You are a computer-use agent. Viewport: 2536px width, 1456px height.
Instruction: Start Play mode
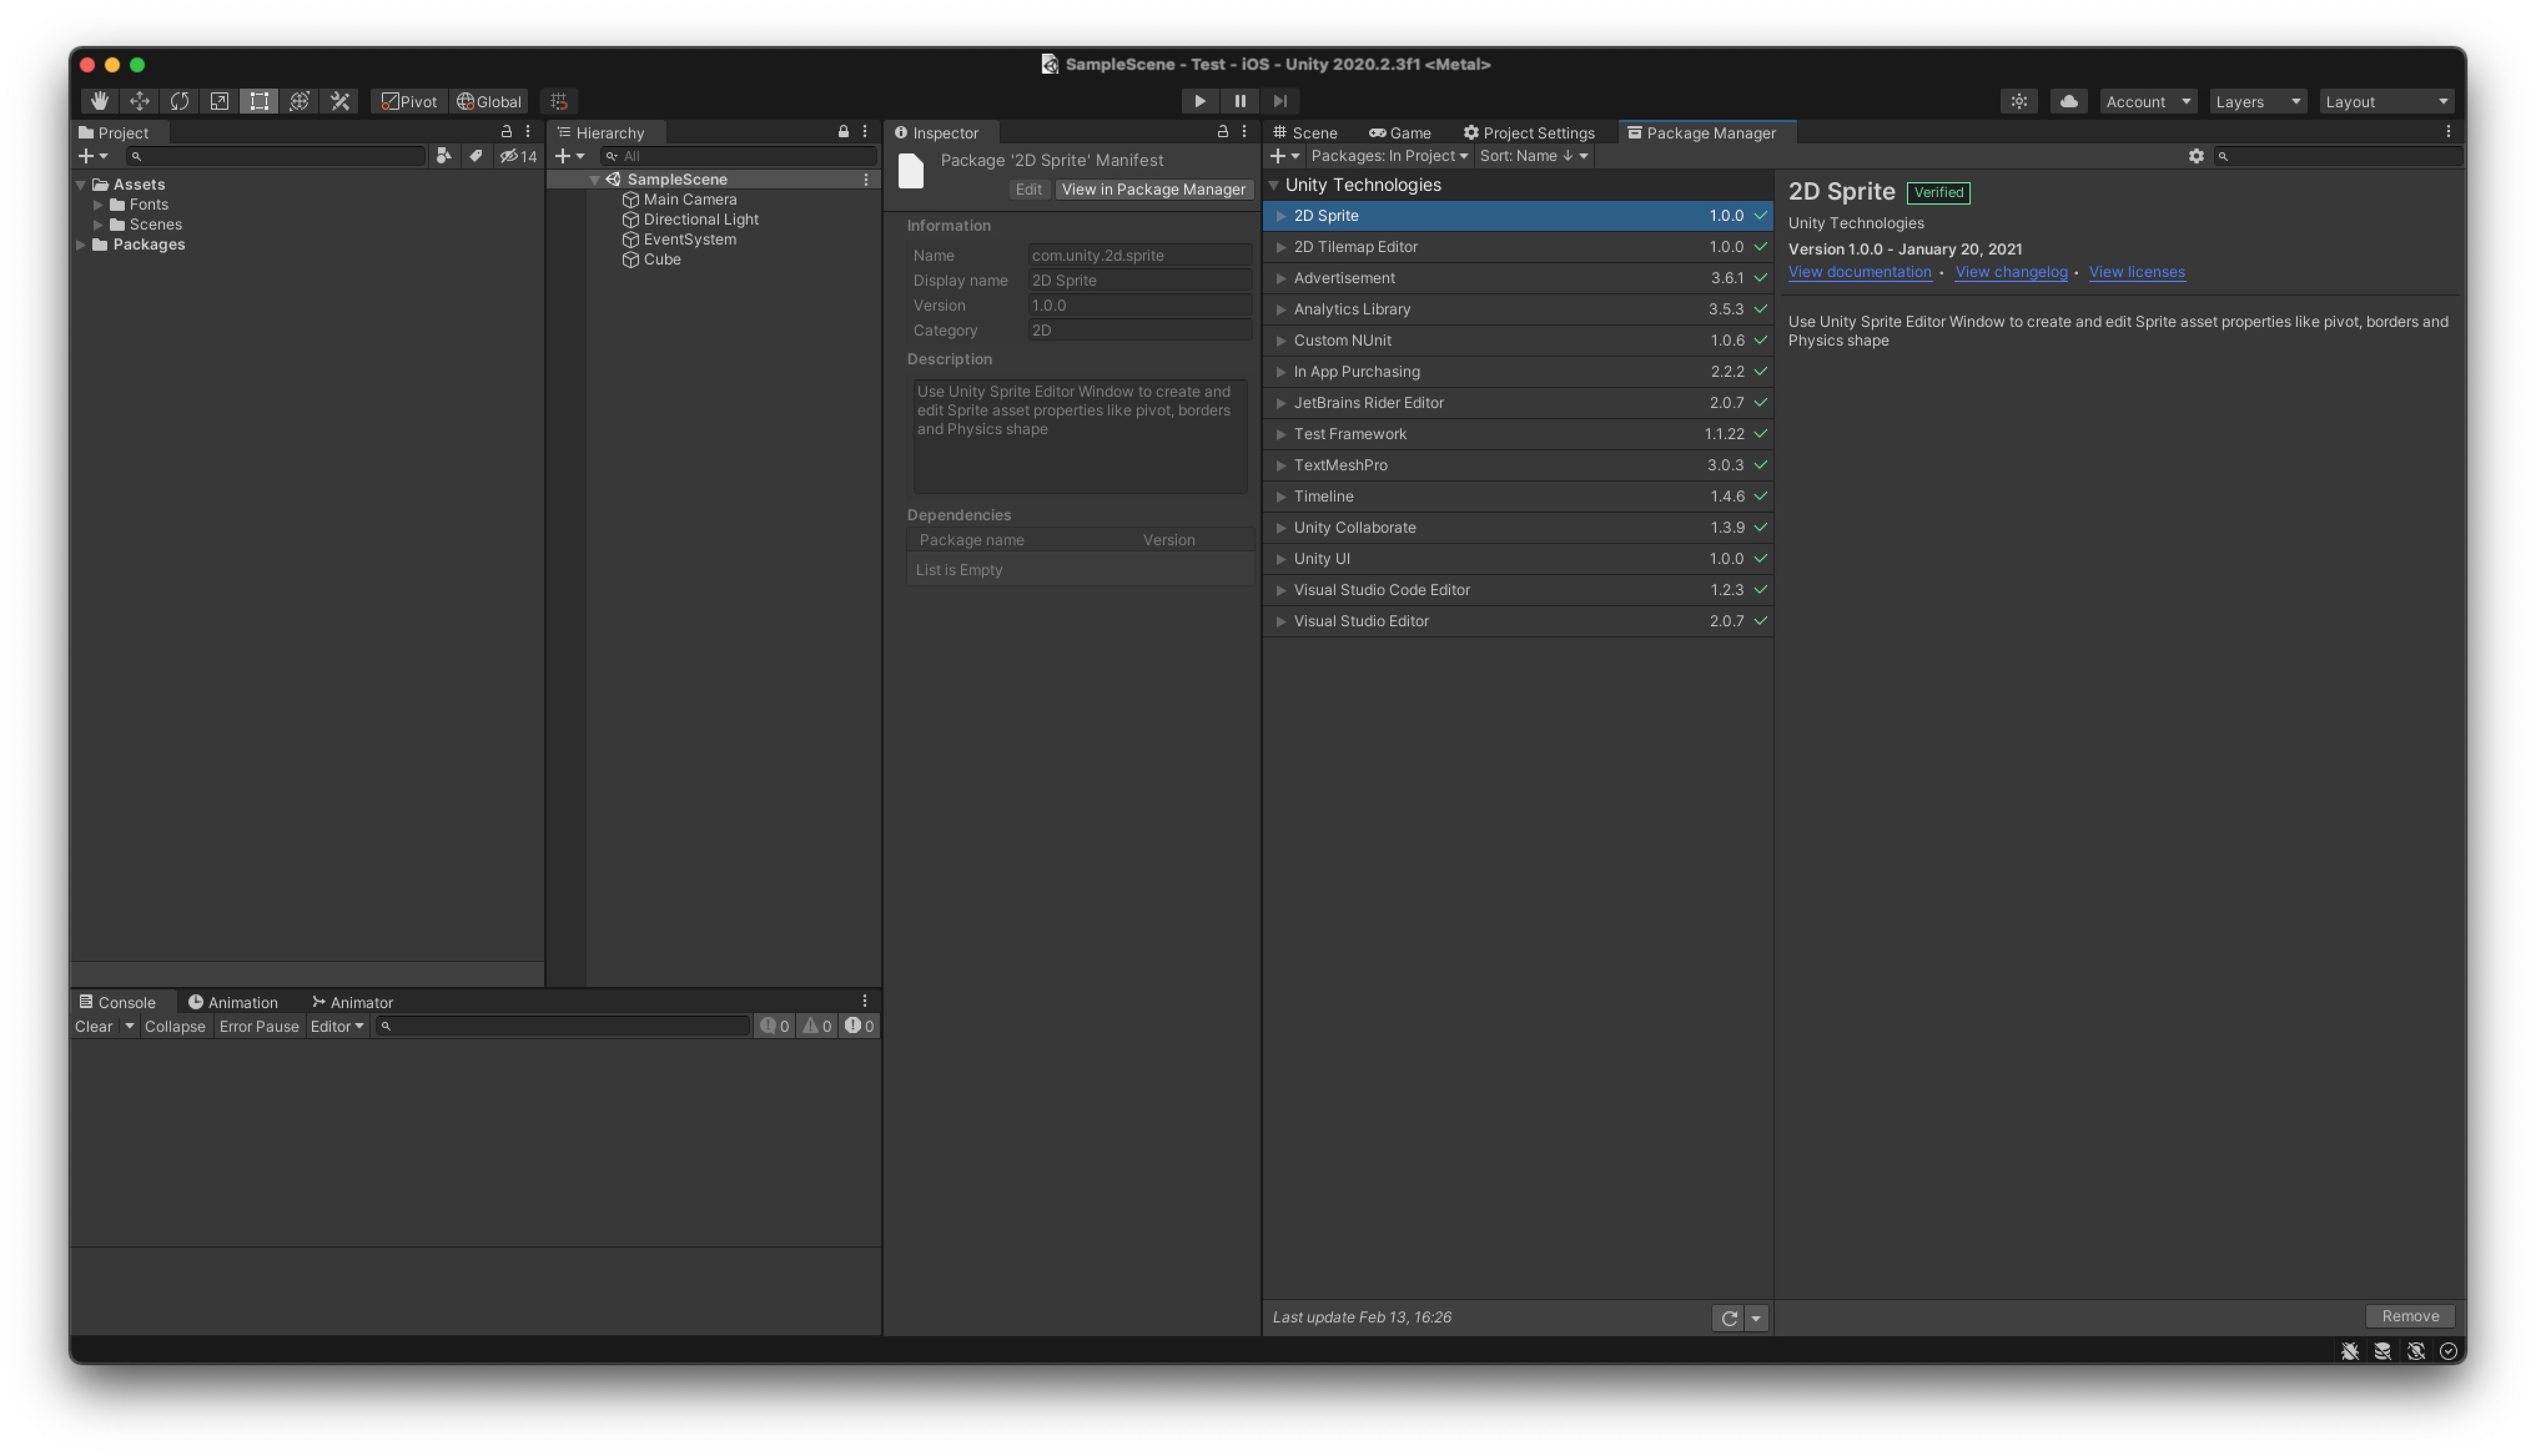pyautogui.click(x=1199, y=101)
